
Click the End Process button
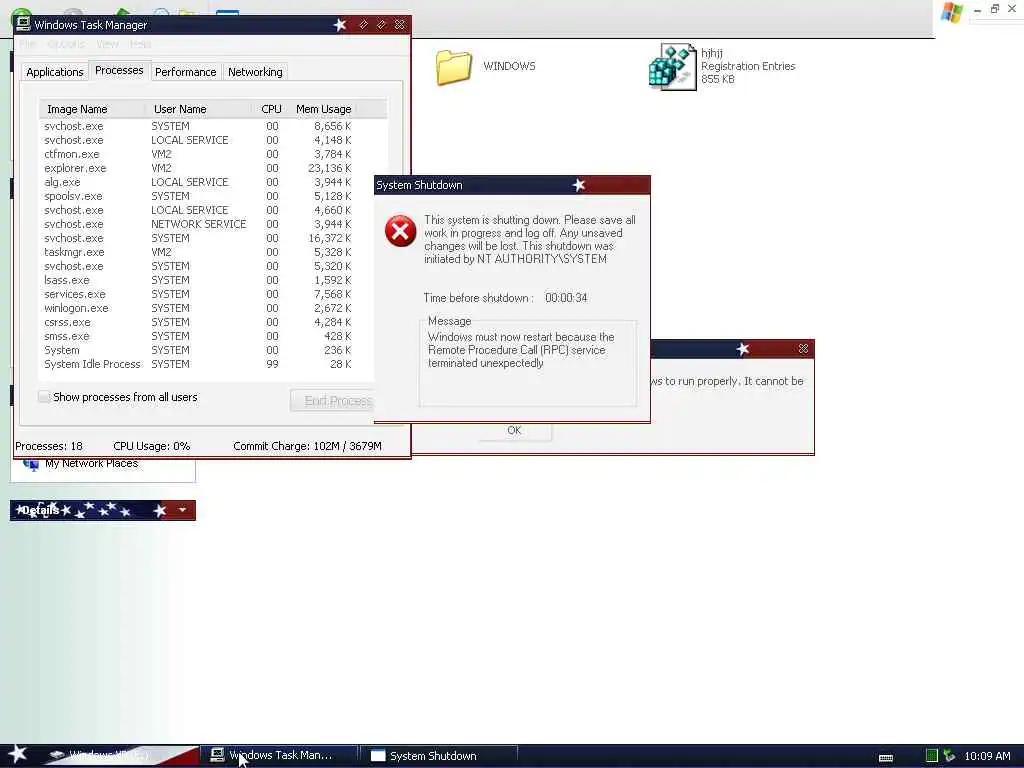332,400
